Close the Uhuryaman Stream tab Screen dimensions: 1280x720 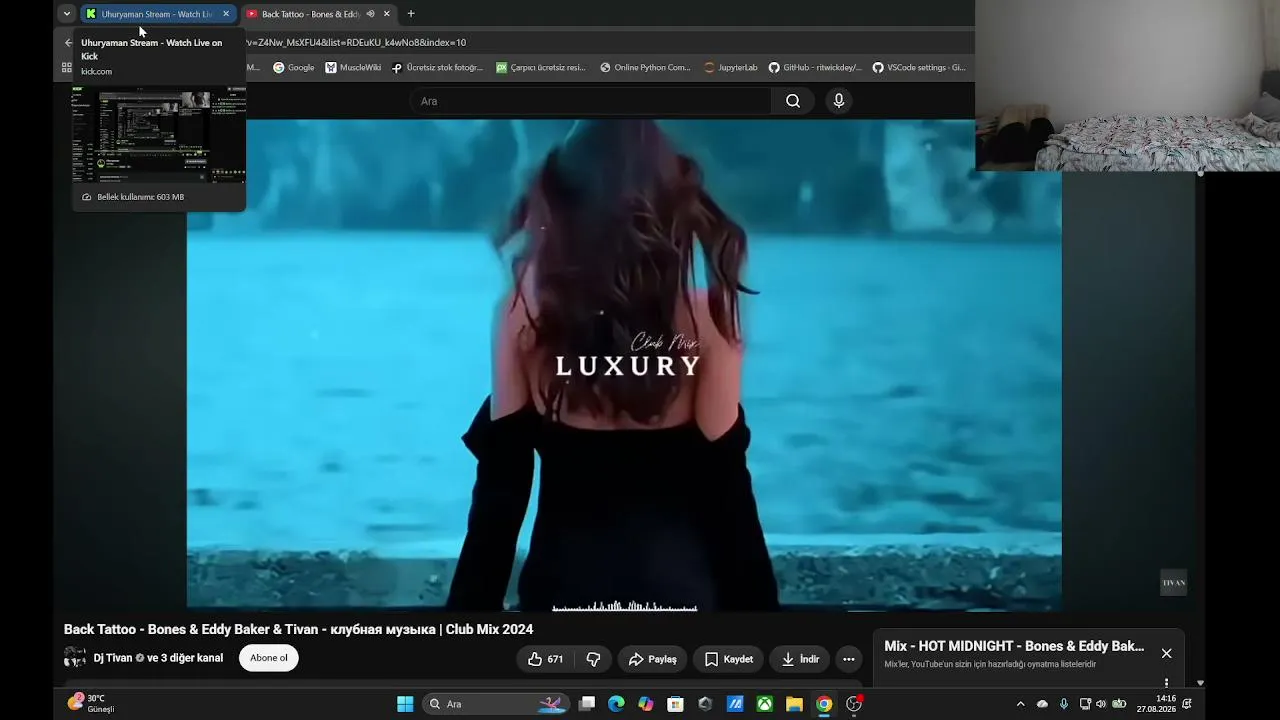coord(226,14)
